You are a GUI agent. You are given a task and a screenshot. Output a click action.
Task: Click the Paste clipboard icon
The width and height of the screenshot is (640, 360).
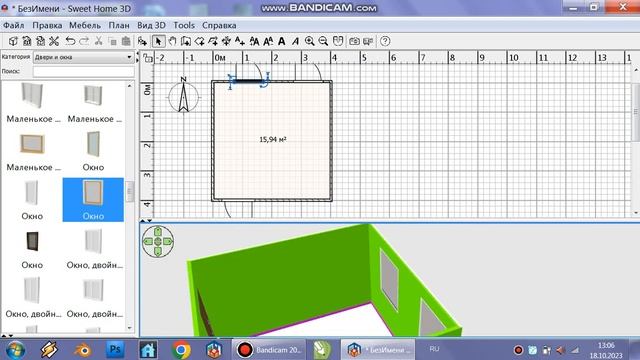pyautogui.click(x=126, y=41)
